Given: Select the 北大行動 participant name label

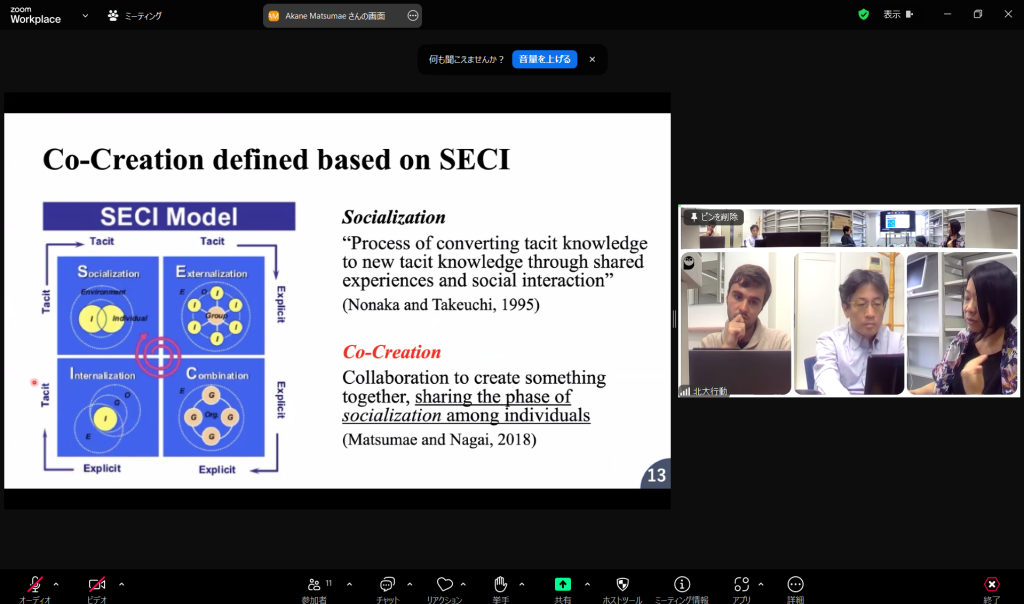Looking at the screenshot, I should point(710,391).
